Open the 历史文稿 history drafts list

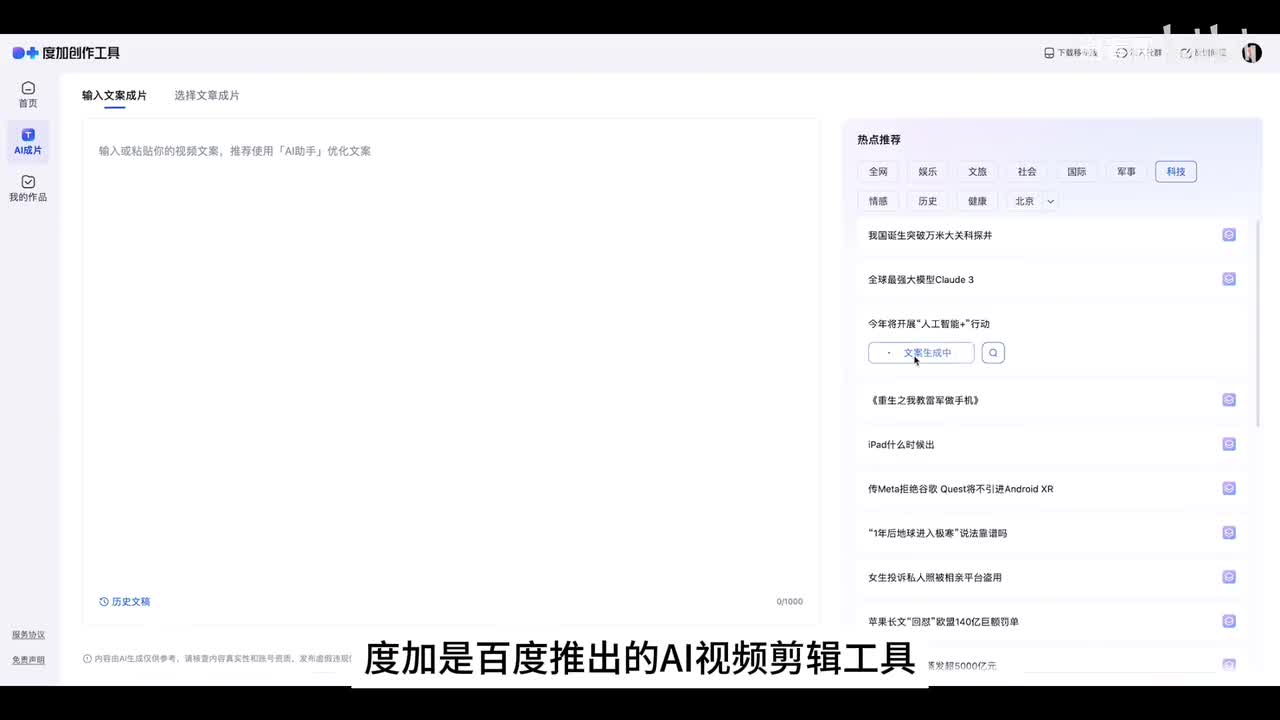pyautogui.click(x=125, y=602)
